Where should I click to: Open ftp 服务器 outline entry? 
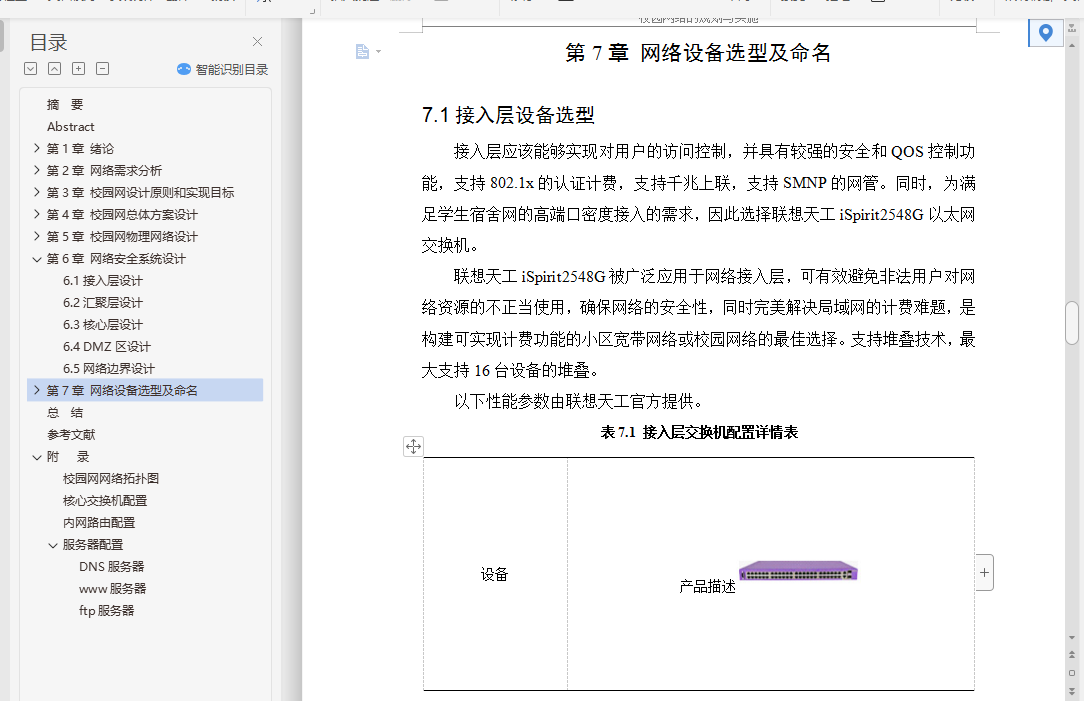click(x=106, y=611)
